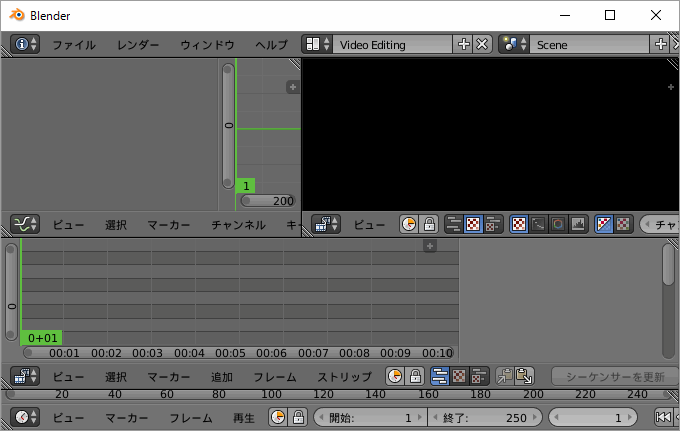Click the graph editor horizontal scrollbar showing 200

pos(268,201)
